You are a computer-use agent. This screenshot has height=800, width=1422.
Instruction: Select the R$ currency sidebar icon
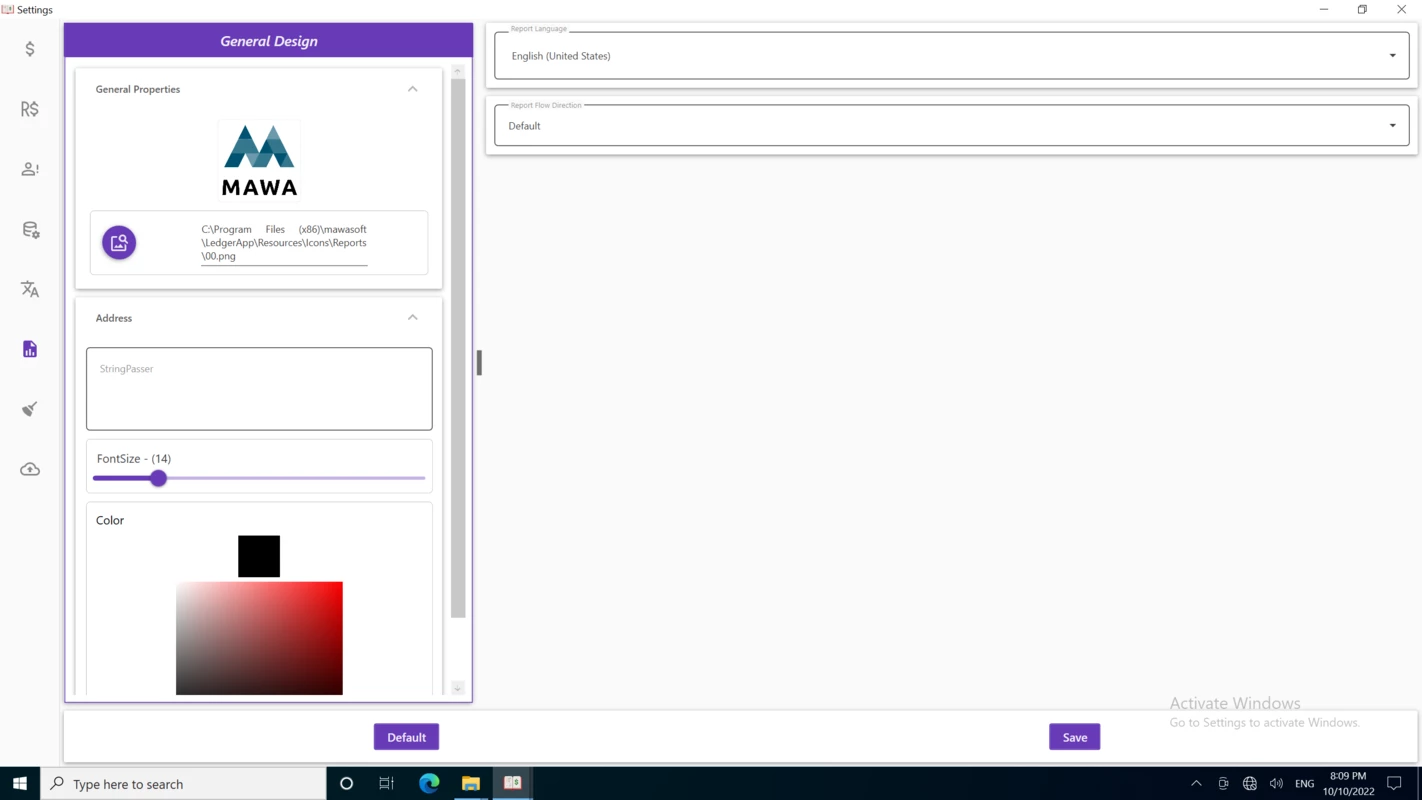pyautogui.click(x=30, y=109)
